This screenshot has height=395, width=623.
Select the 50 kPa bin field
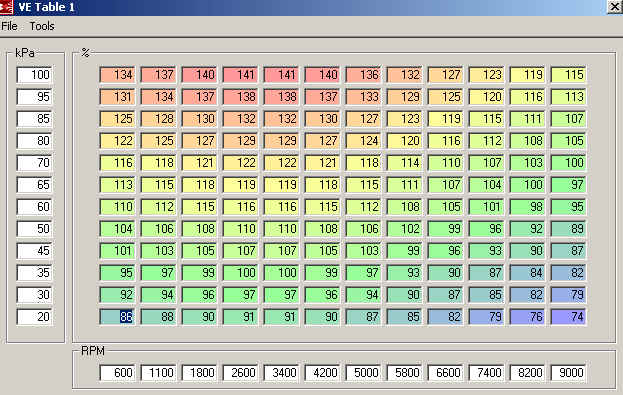coord(35,229)
